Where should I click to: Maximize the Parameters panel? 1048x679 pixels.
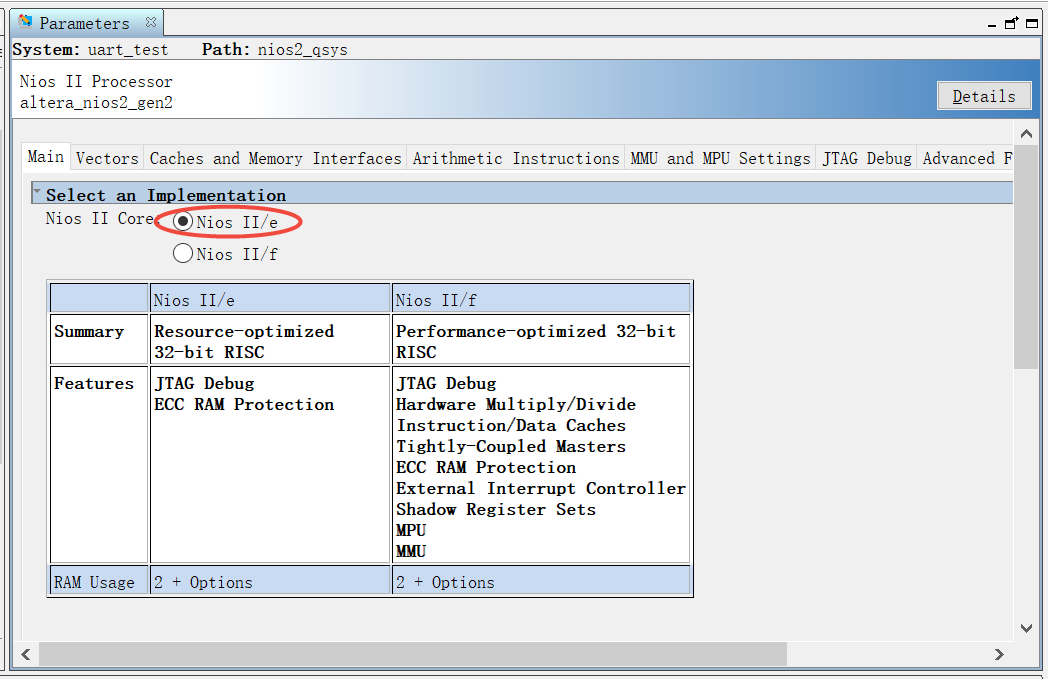(x=1032, y=23)
